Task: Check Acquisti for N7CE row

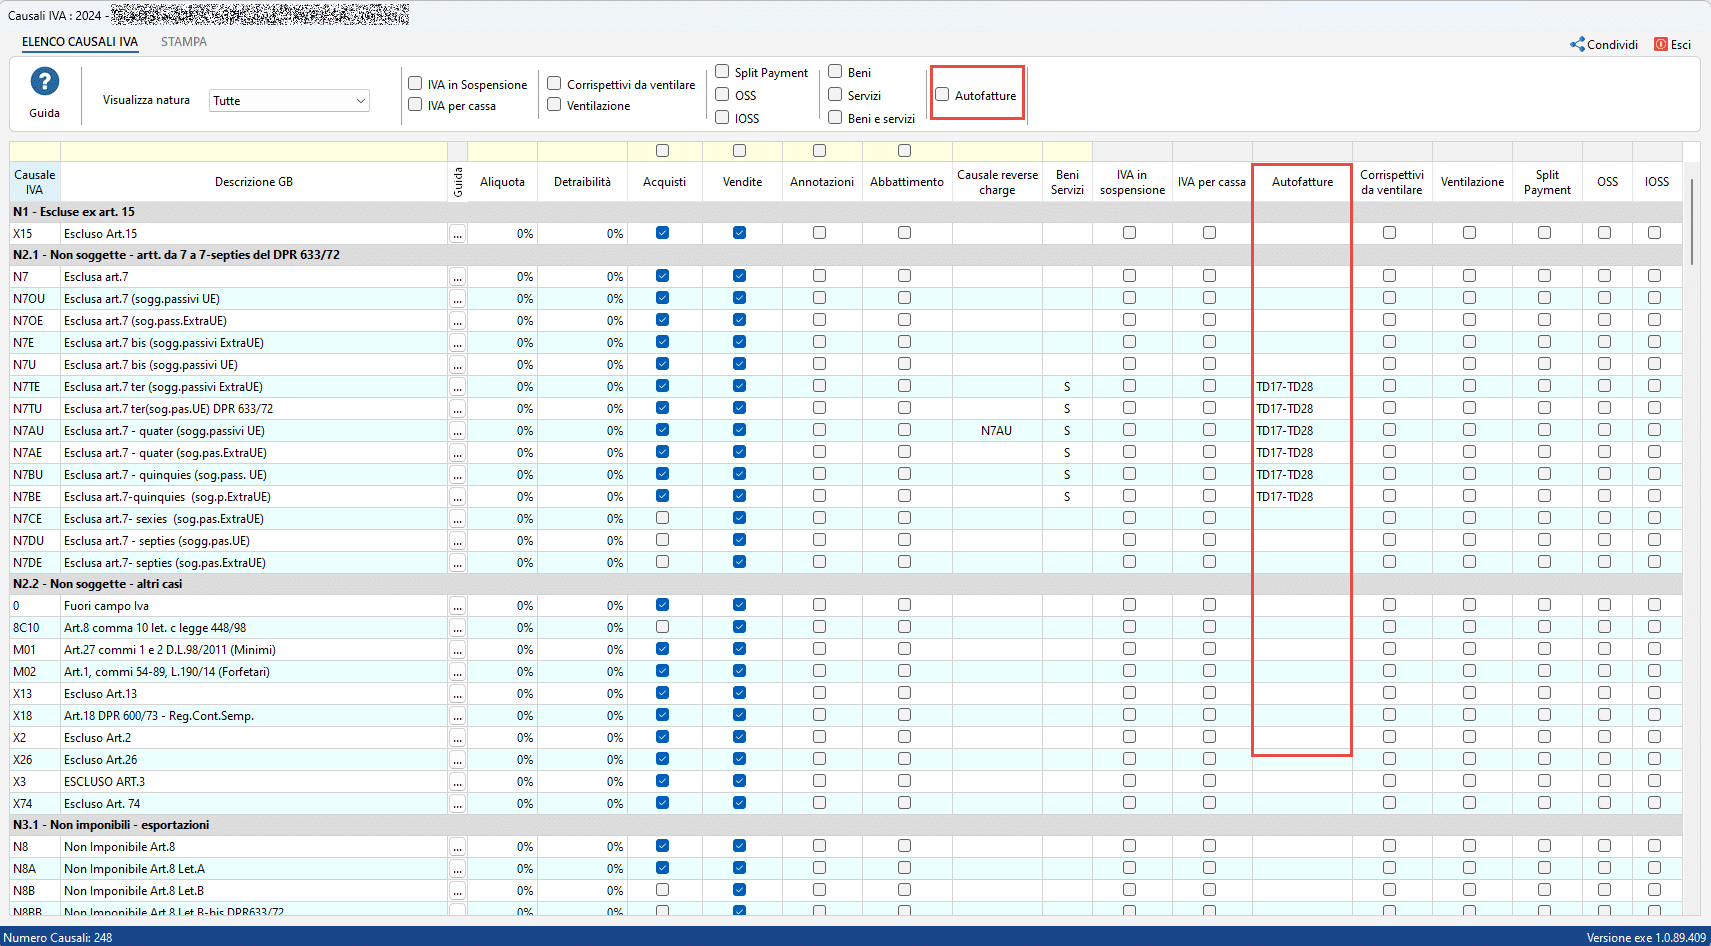Action: point(662,518)
